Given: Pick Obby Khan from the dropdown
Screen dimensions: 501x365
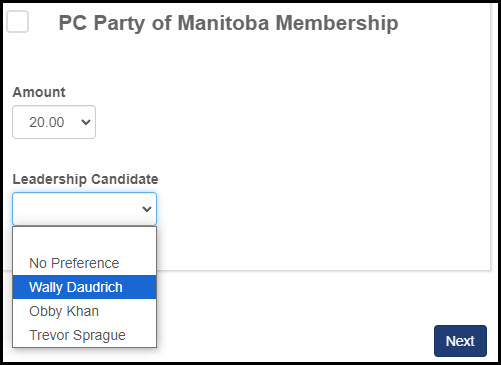Looking at the screenshot, I should click(x=84, y=311).
